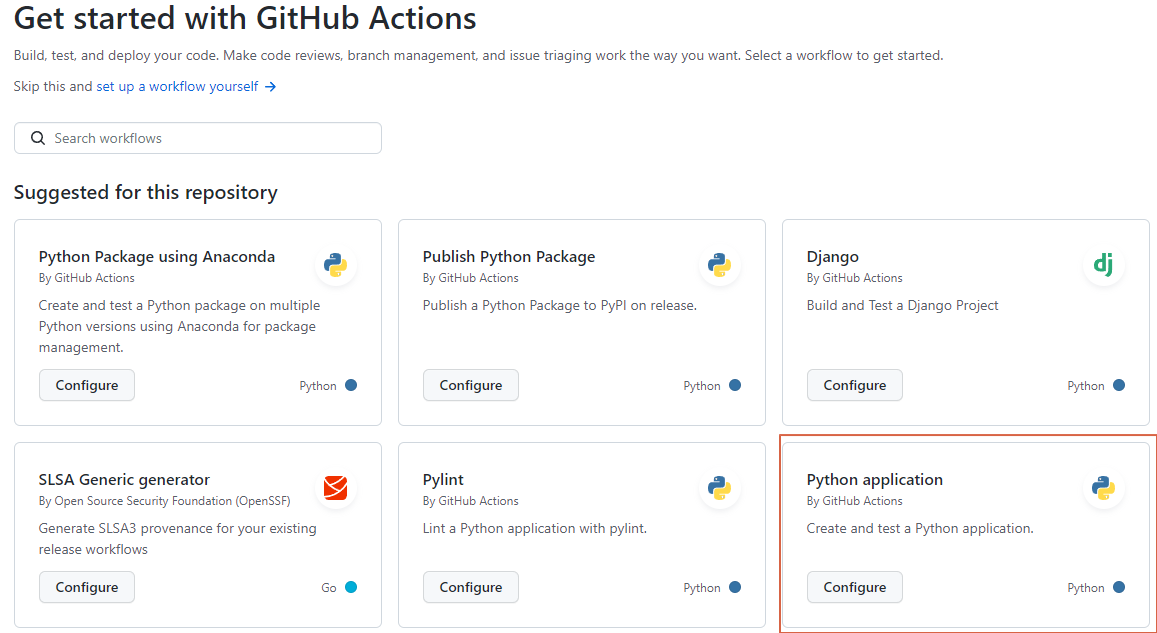This screenshot has height=633, width=1157.
Task: Click the Python logo on Anaconda package card
Action: [x=335, y=265]
